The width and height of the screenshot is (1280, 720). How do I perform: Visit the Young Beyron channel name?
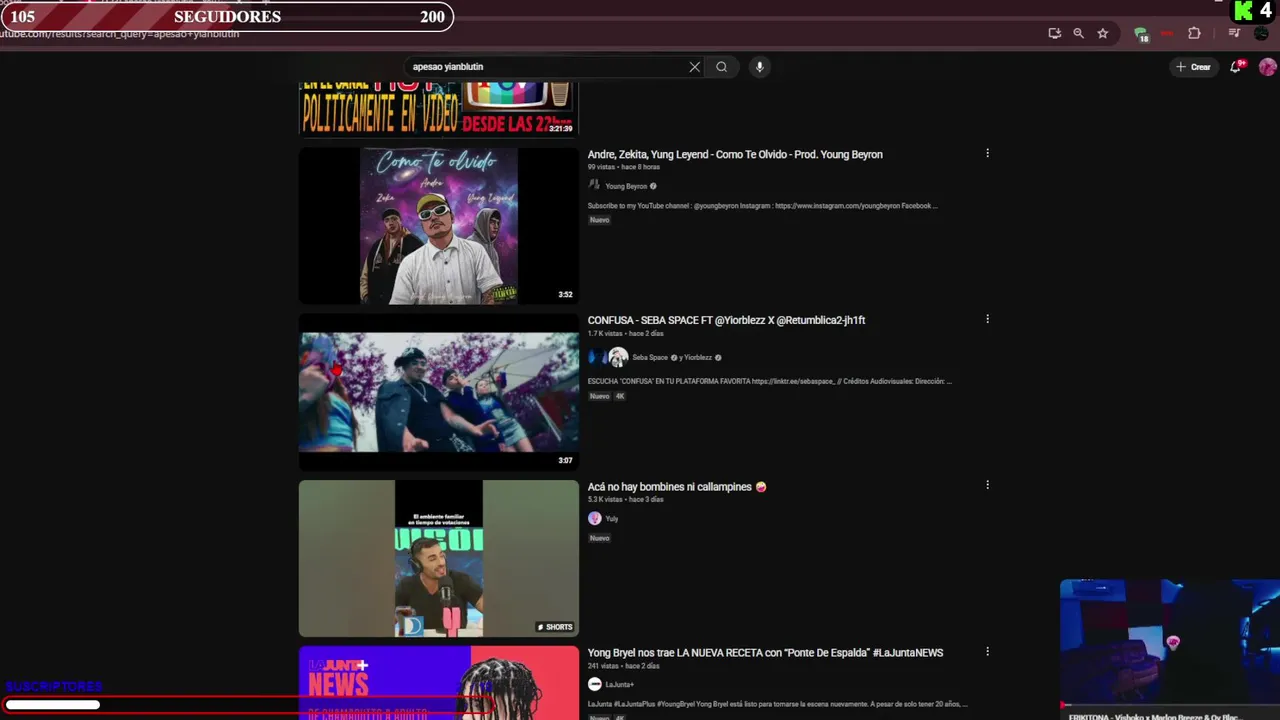coord(626,186)
